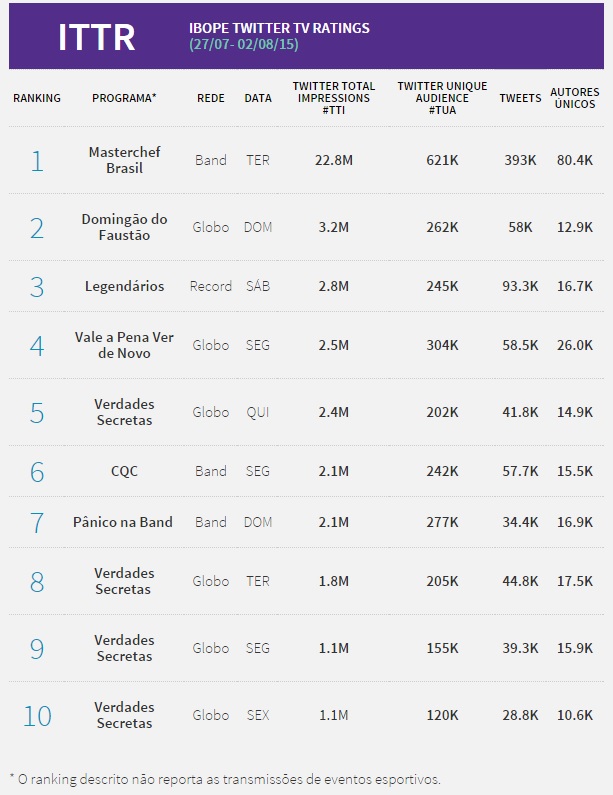Click the RANKING column header
Screen dimensions: 613x795
(x=37, y=98)
